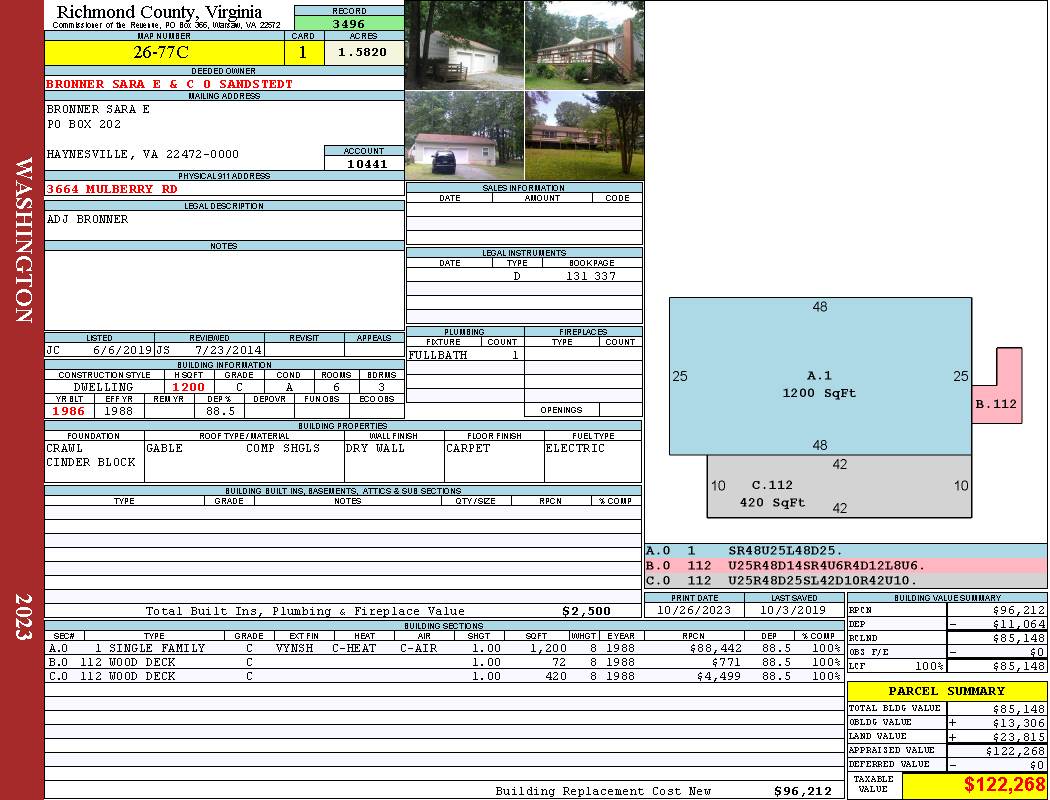Click the red taxable value $122,268

point(1004,785)
